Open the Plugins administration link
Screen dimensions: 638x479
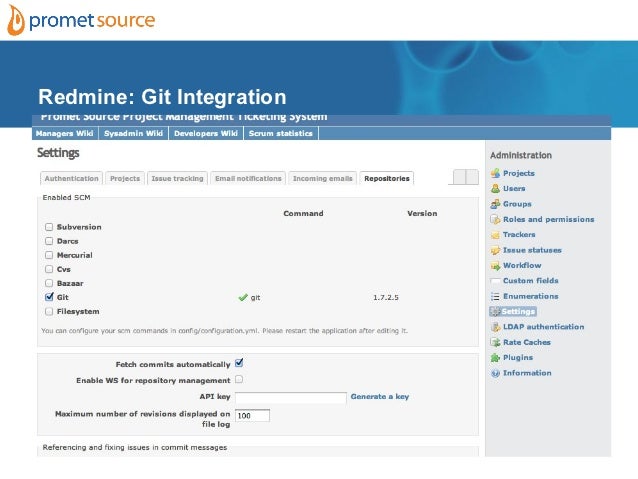[518, 358]
